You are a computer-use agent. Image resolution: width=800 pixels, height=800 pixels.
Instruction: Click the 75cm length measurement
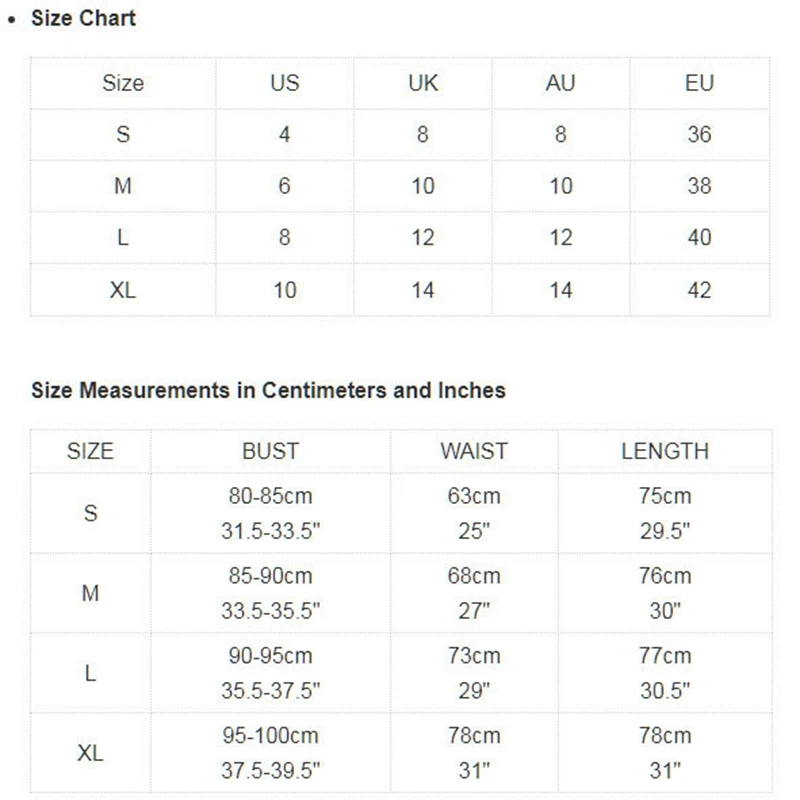pyautogui.click(x=664, y=496)
